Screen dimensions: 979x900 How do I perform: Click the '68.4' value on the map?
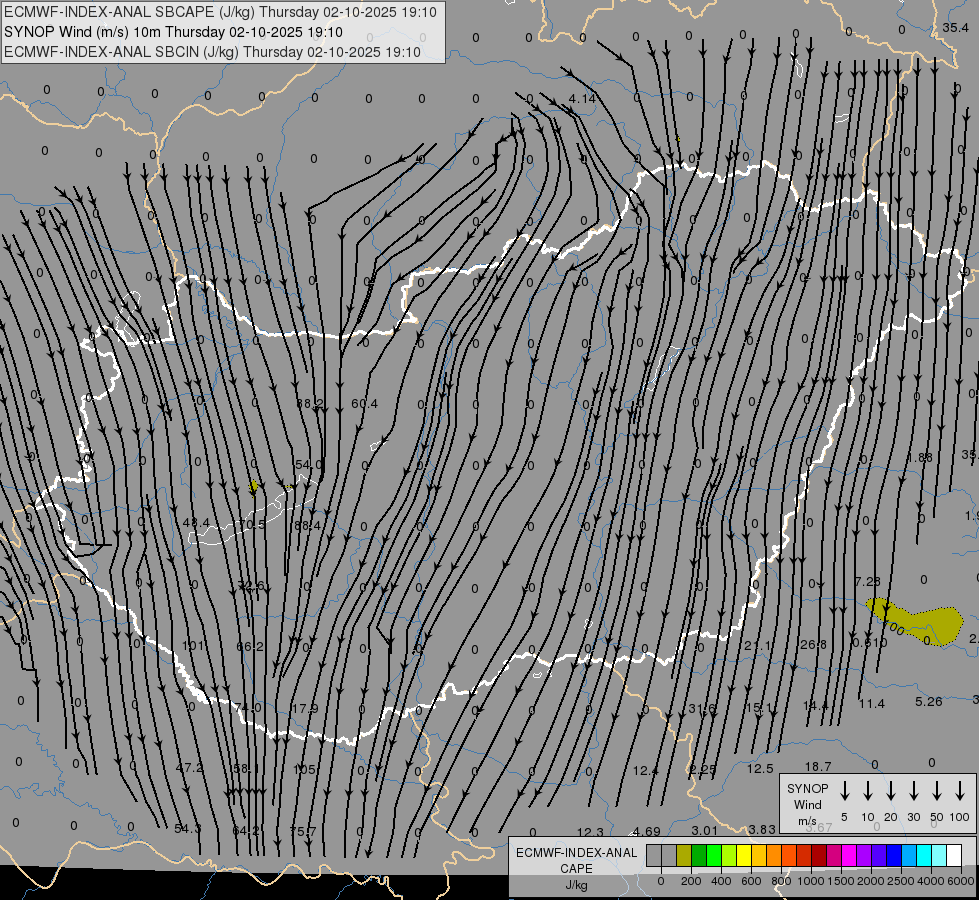(x=307, y=526)
